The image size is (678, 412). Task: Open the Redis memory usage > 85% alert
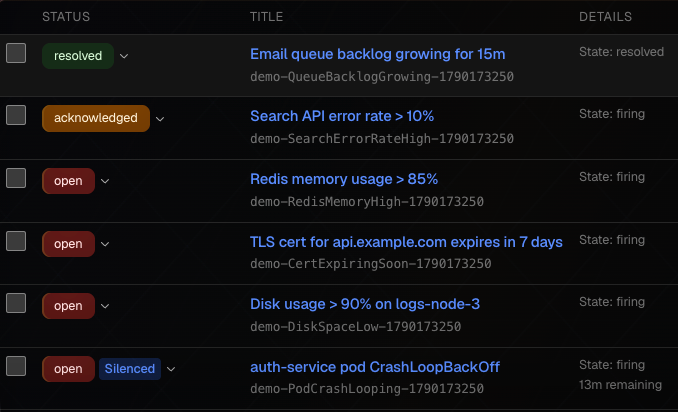(x=344, y=179)
